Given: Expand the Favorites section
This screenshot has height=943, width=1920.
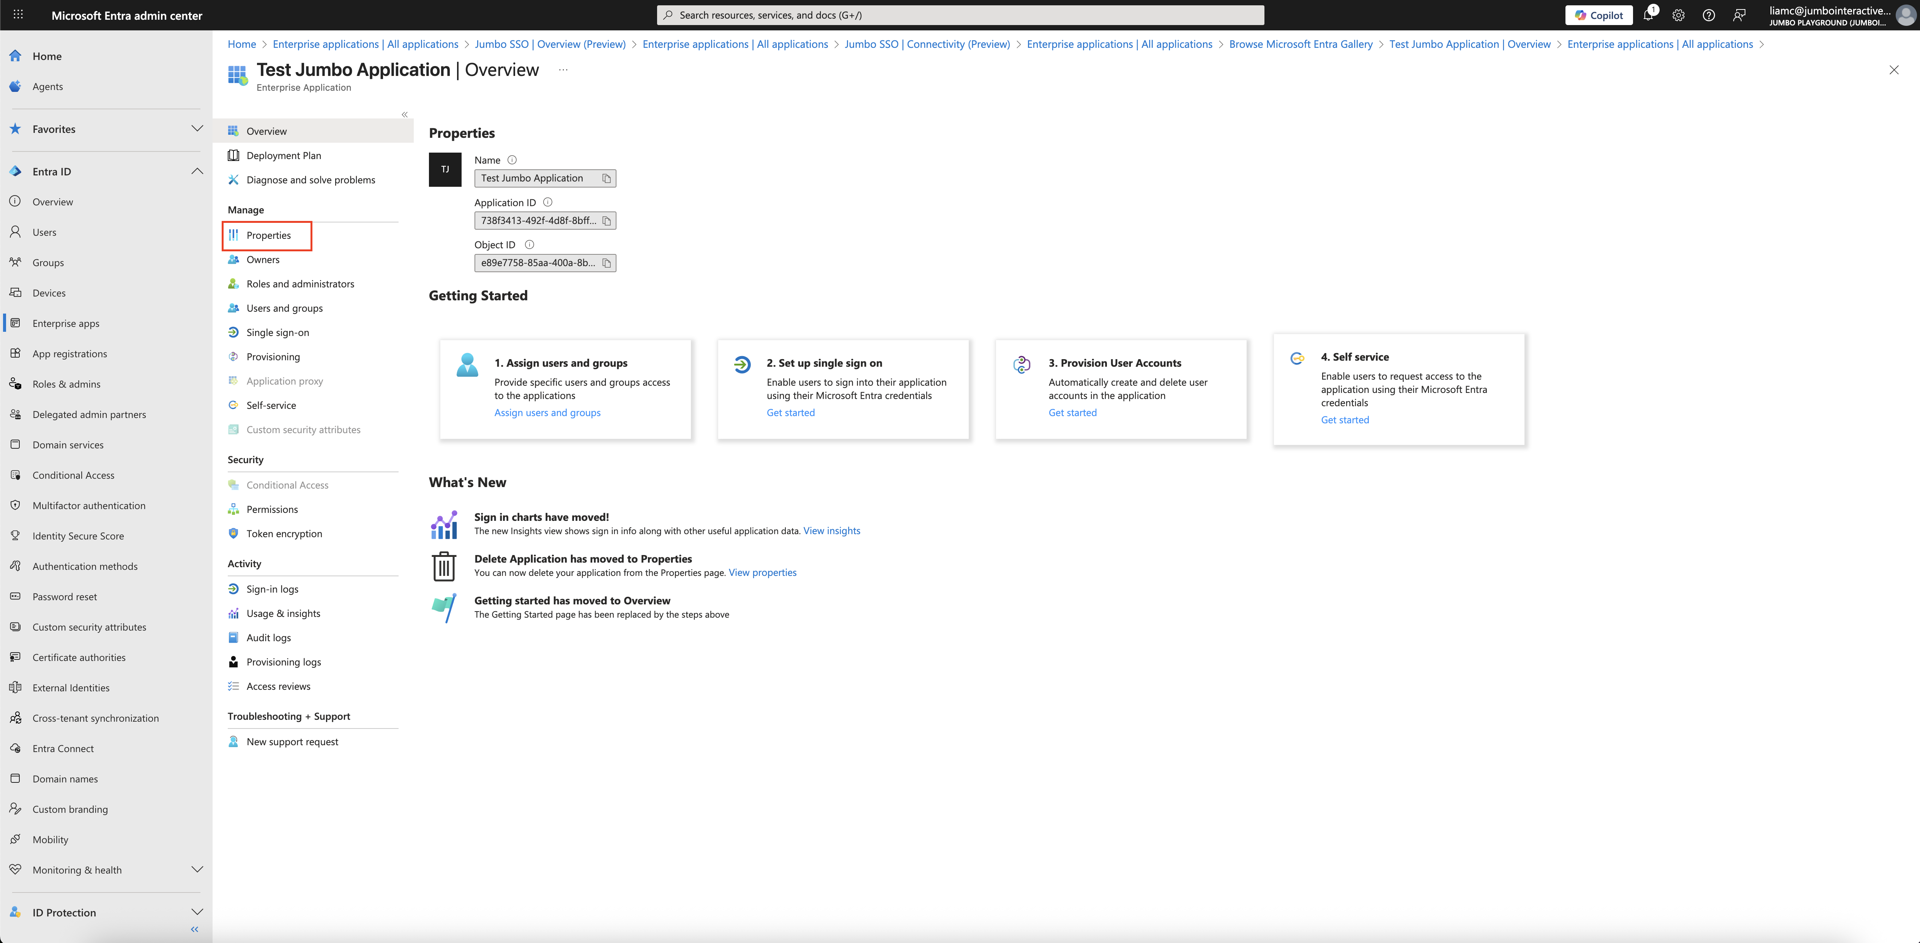Looking at the screenshot, I should [197, 129].
